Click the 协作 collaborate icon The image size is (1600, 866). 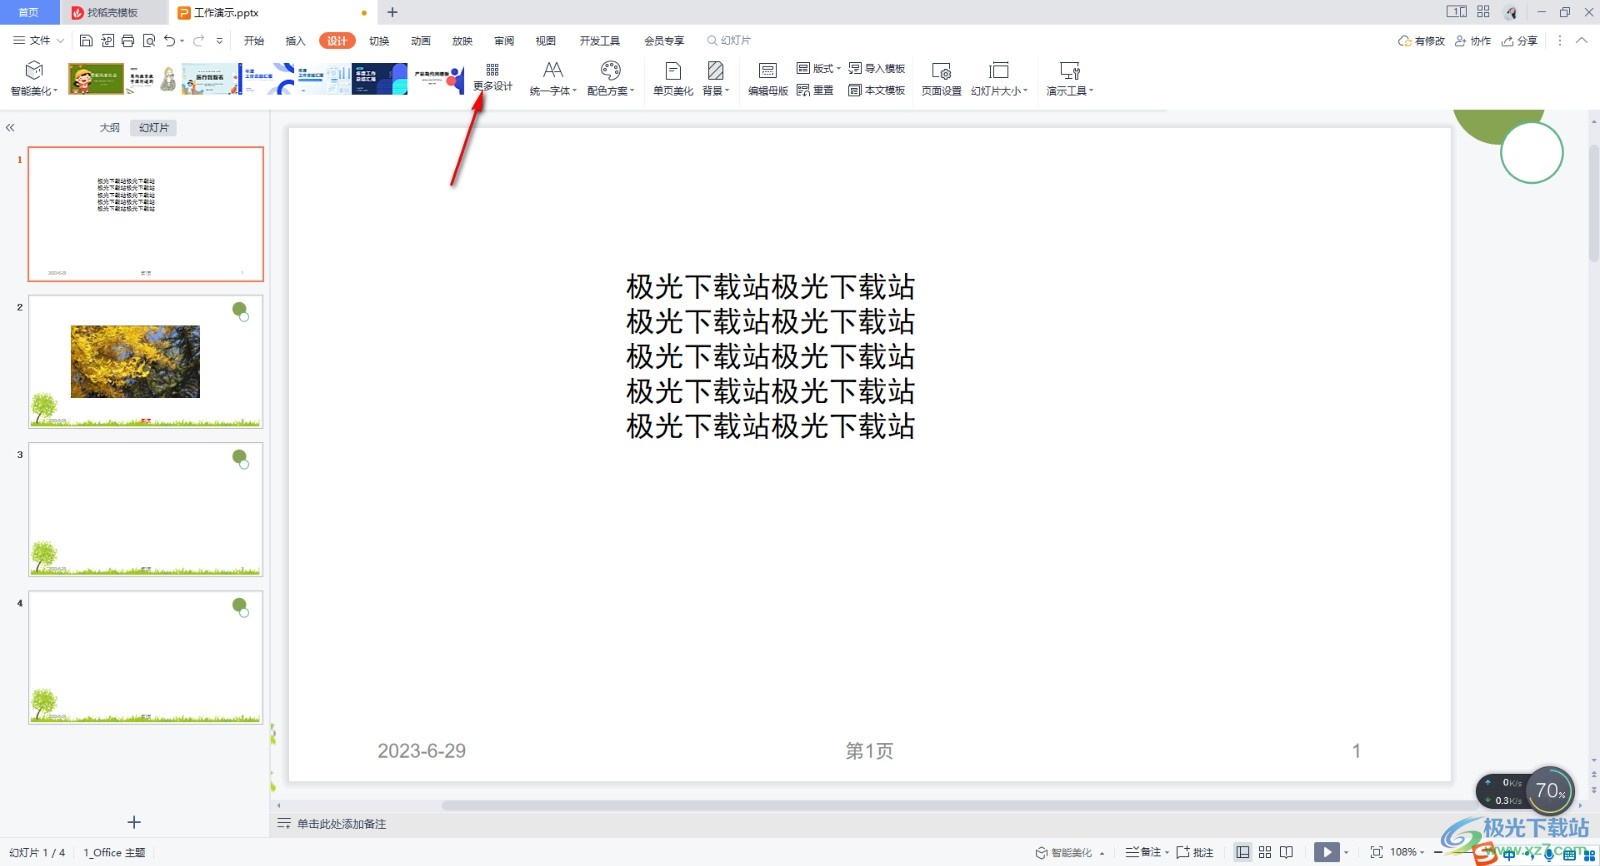coord(1473,41)
